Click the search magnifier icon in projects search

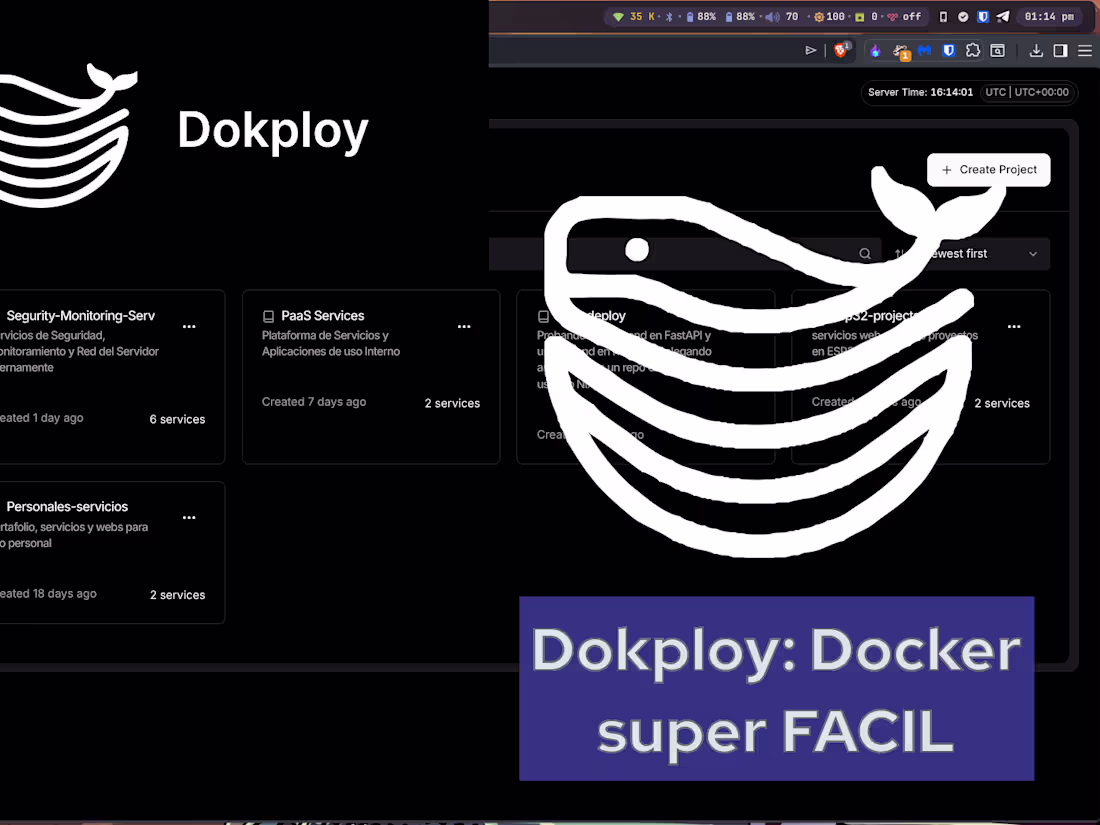865,253
